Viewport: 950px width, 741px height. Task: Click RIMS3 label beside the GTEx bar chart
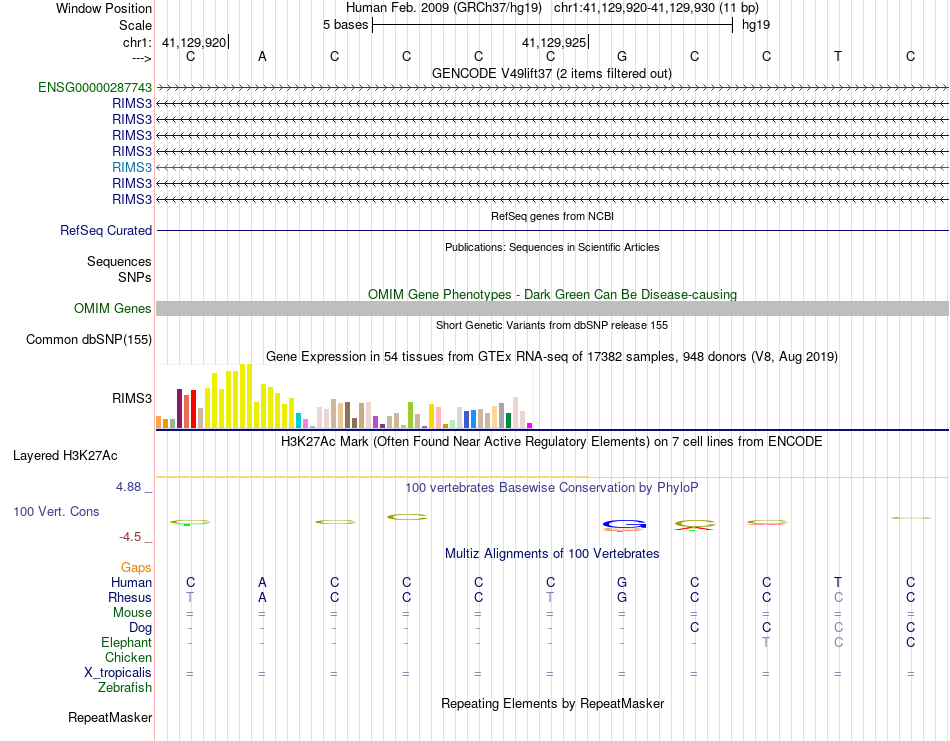[132, 399]
